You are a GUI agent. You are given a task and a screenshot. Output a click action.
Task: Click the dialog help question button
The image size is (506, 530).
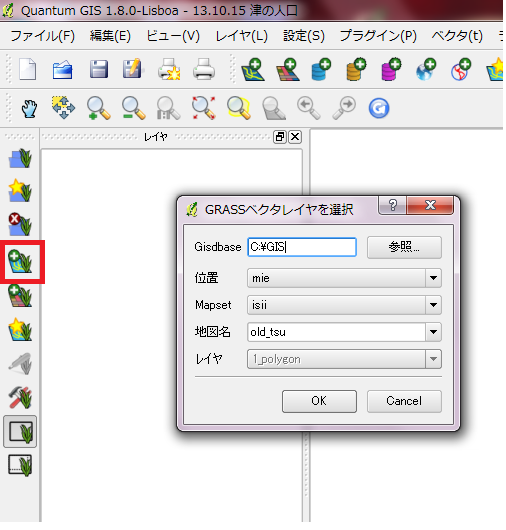tap(393, 205)
